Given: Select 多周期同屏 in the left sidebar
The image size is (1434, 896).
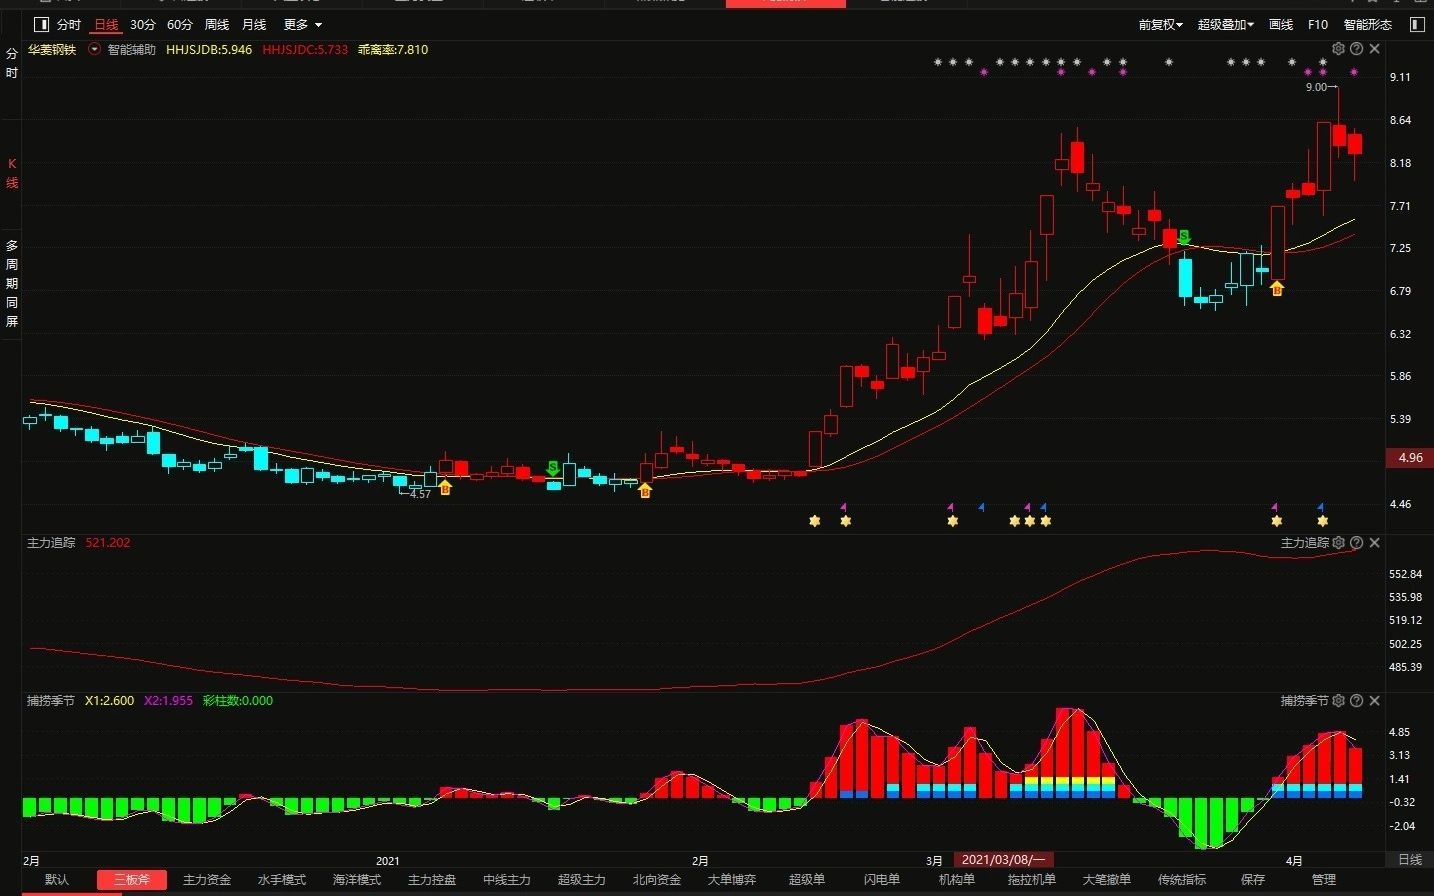Looking at the screenshot, I should (12, 283).
